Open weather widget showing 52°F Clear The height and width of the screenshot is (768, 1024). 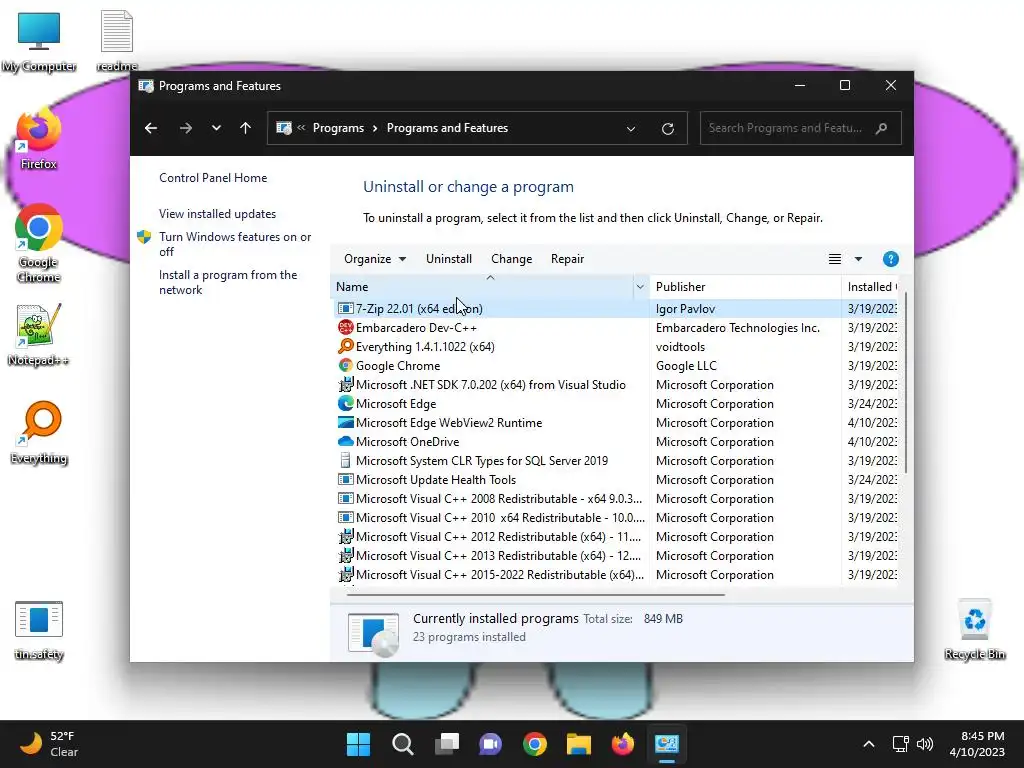tap(49, 744)
